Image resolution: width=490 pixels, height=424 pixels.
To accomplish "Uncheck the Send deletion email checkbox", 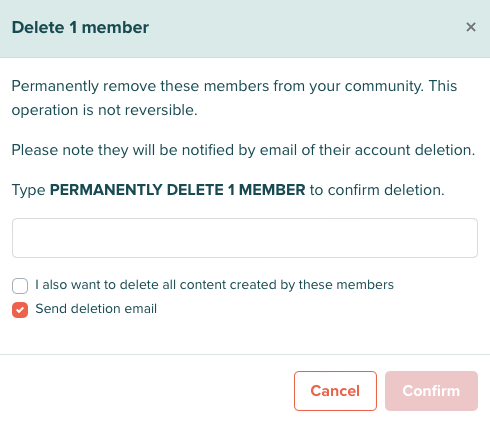I will click(x=20, y=310).
